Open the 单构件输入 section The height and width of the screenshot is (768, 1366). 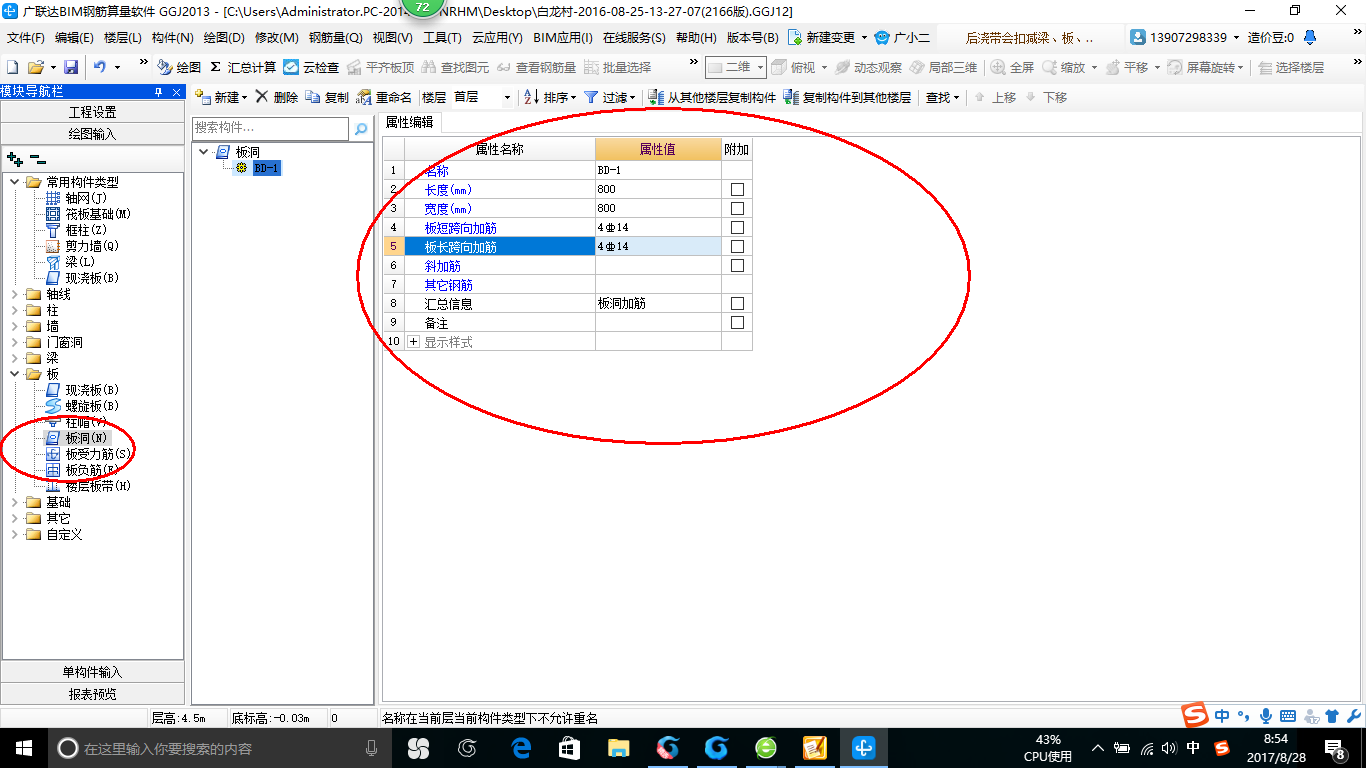pos(92,672)
